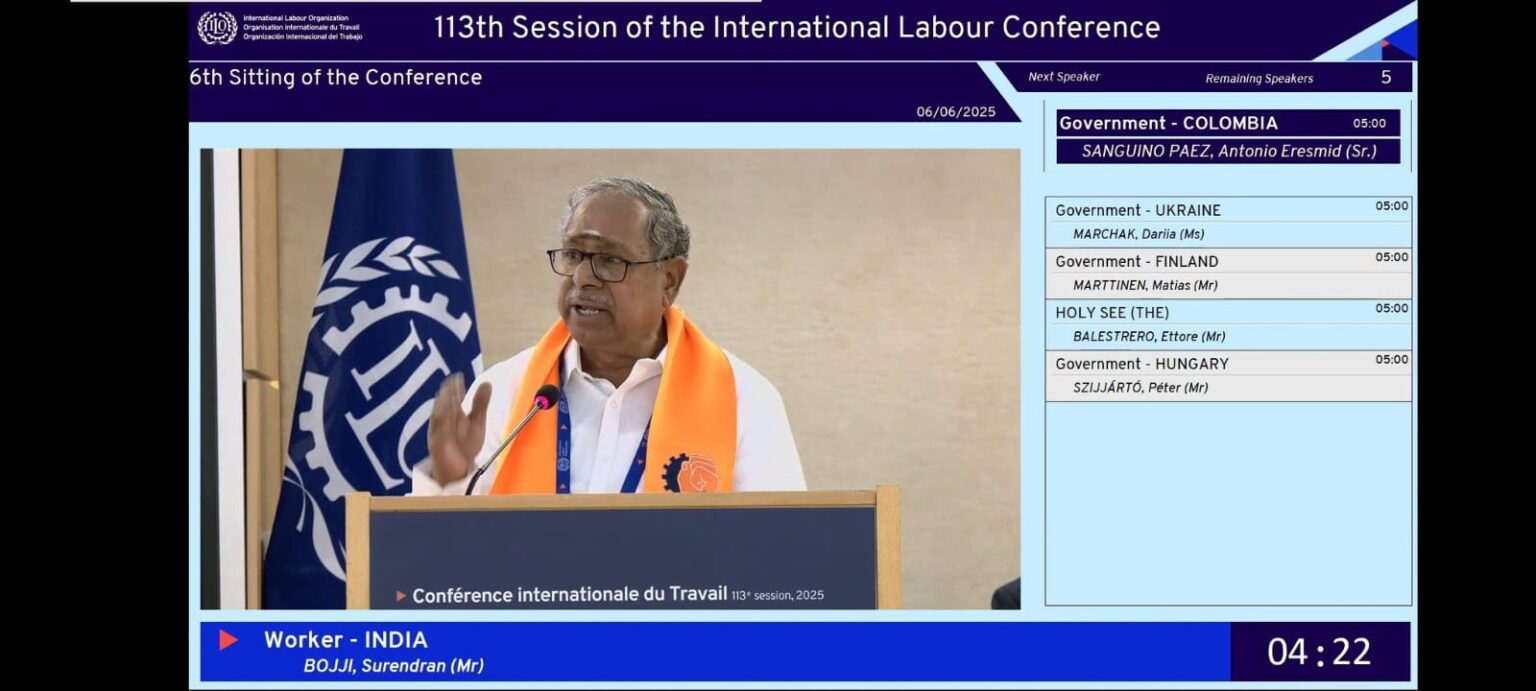
Task: Click the red play arrow beside Worker - INDIA
Action: point(228,640)
